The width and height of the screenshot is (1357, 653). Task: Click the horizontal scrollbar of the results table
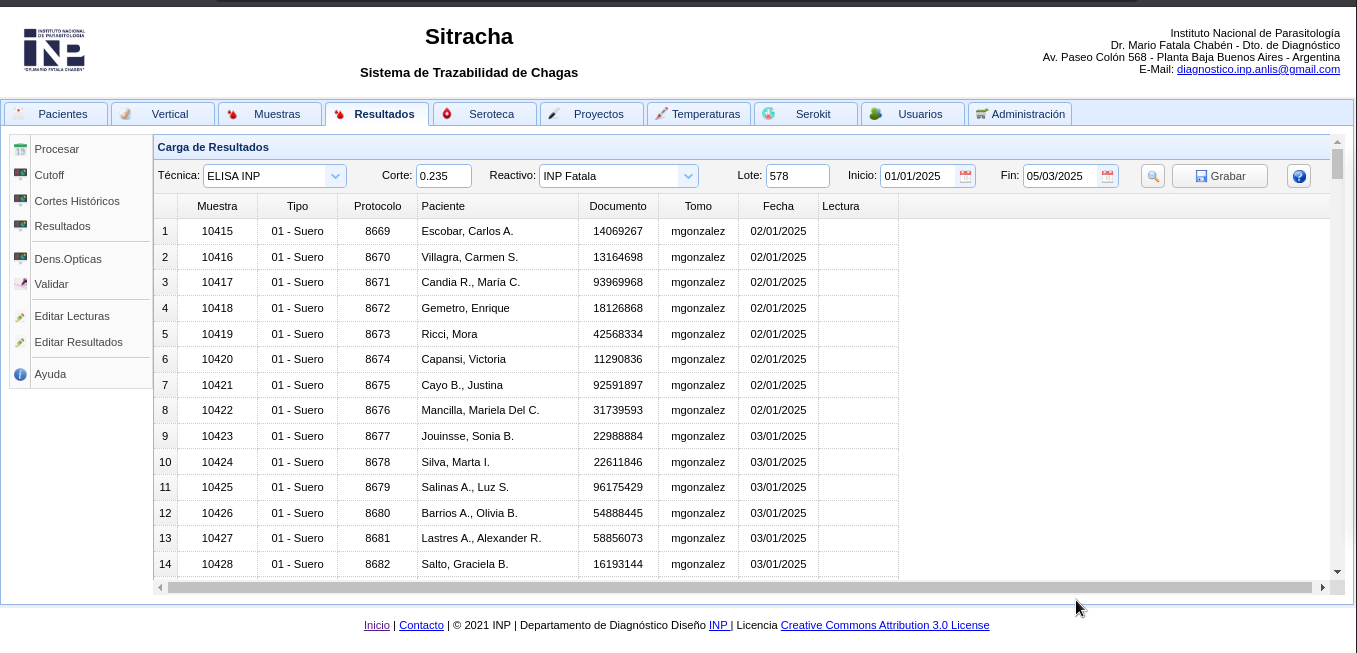pos(739,588)
